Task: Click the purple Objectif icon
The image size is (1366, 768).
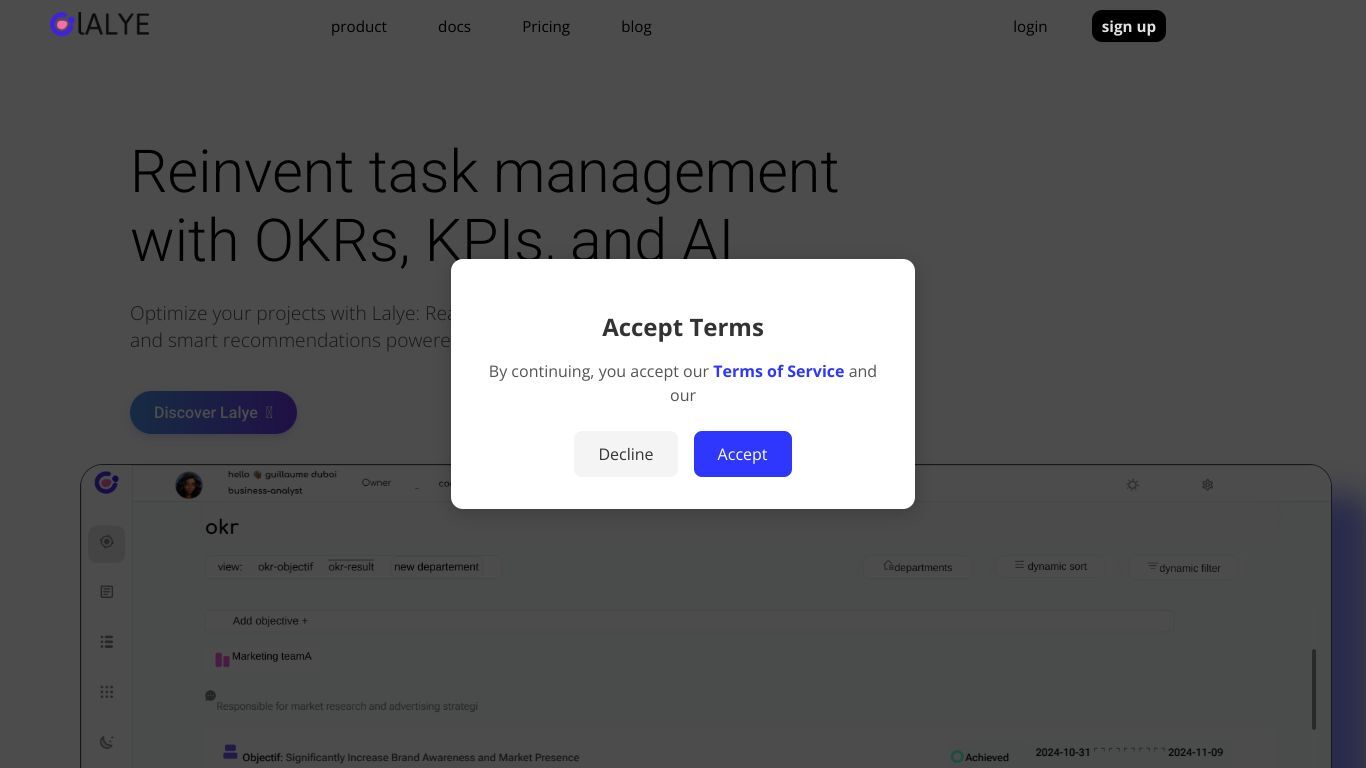Action: click(230, 752)
